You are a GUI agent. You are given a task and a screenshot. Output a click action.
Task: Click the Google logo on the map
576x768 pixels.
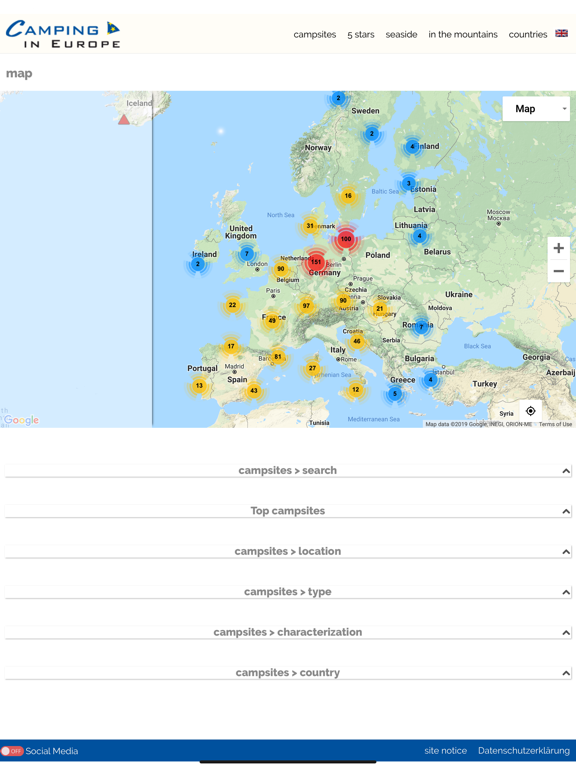(22, 420)
